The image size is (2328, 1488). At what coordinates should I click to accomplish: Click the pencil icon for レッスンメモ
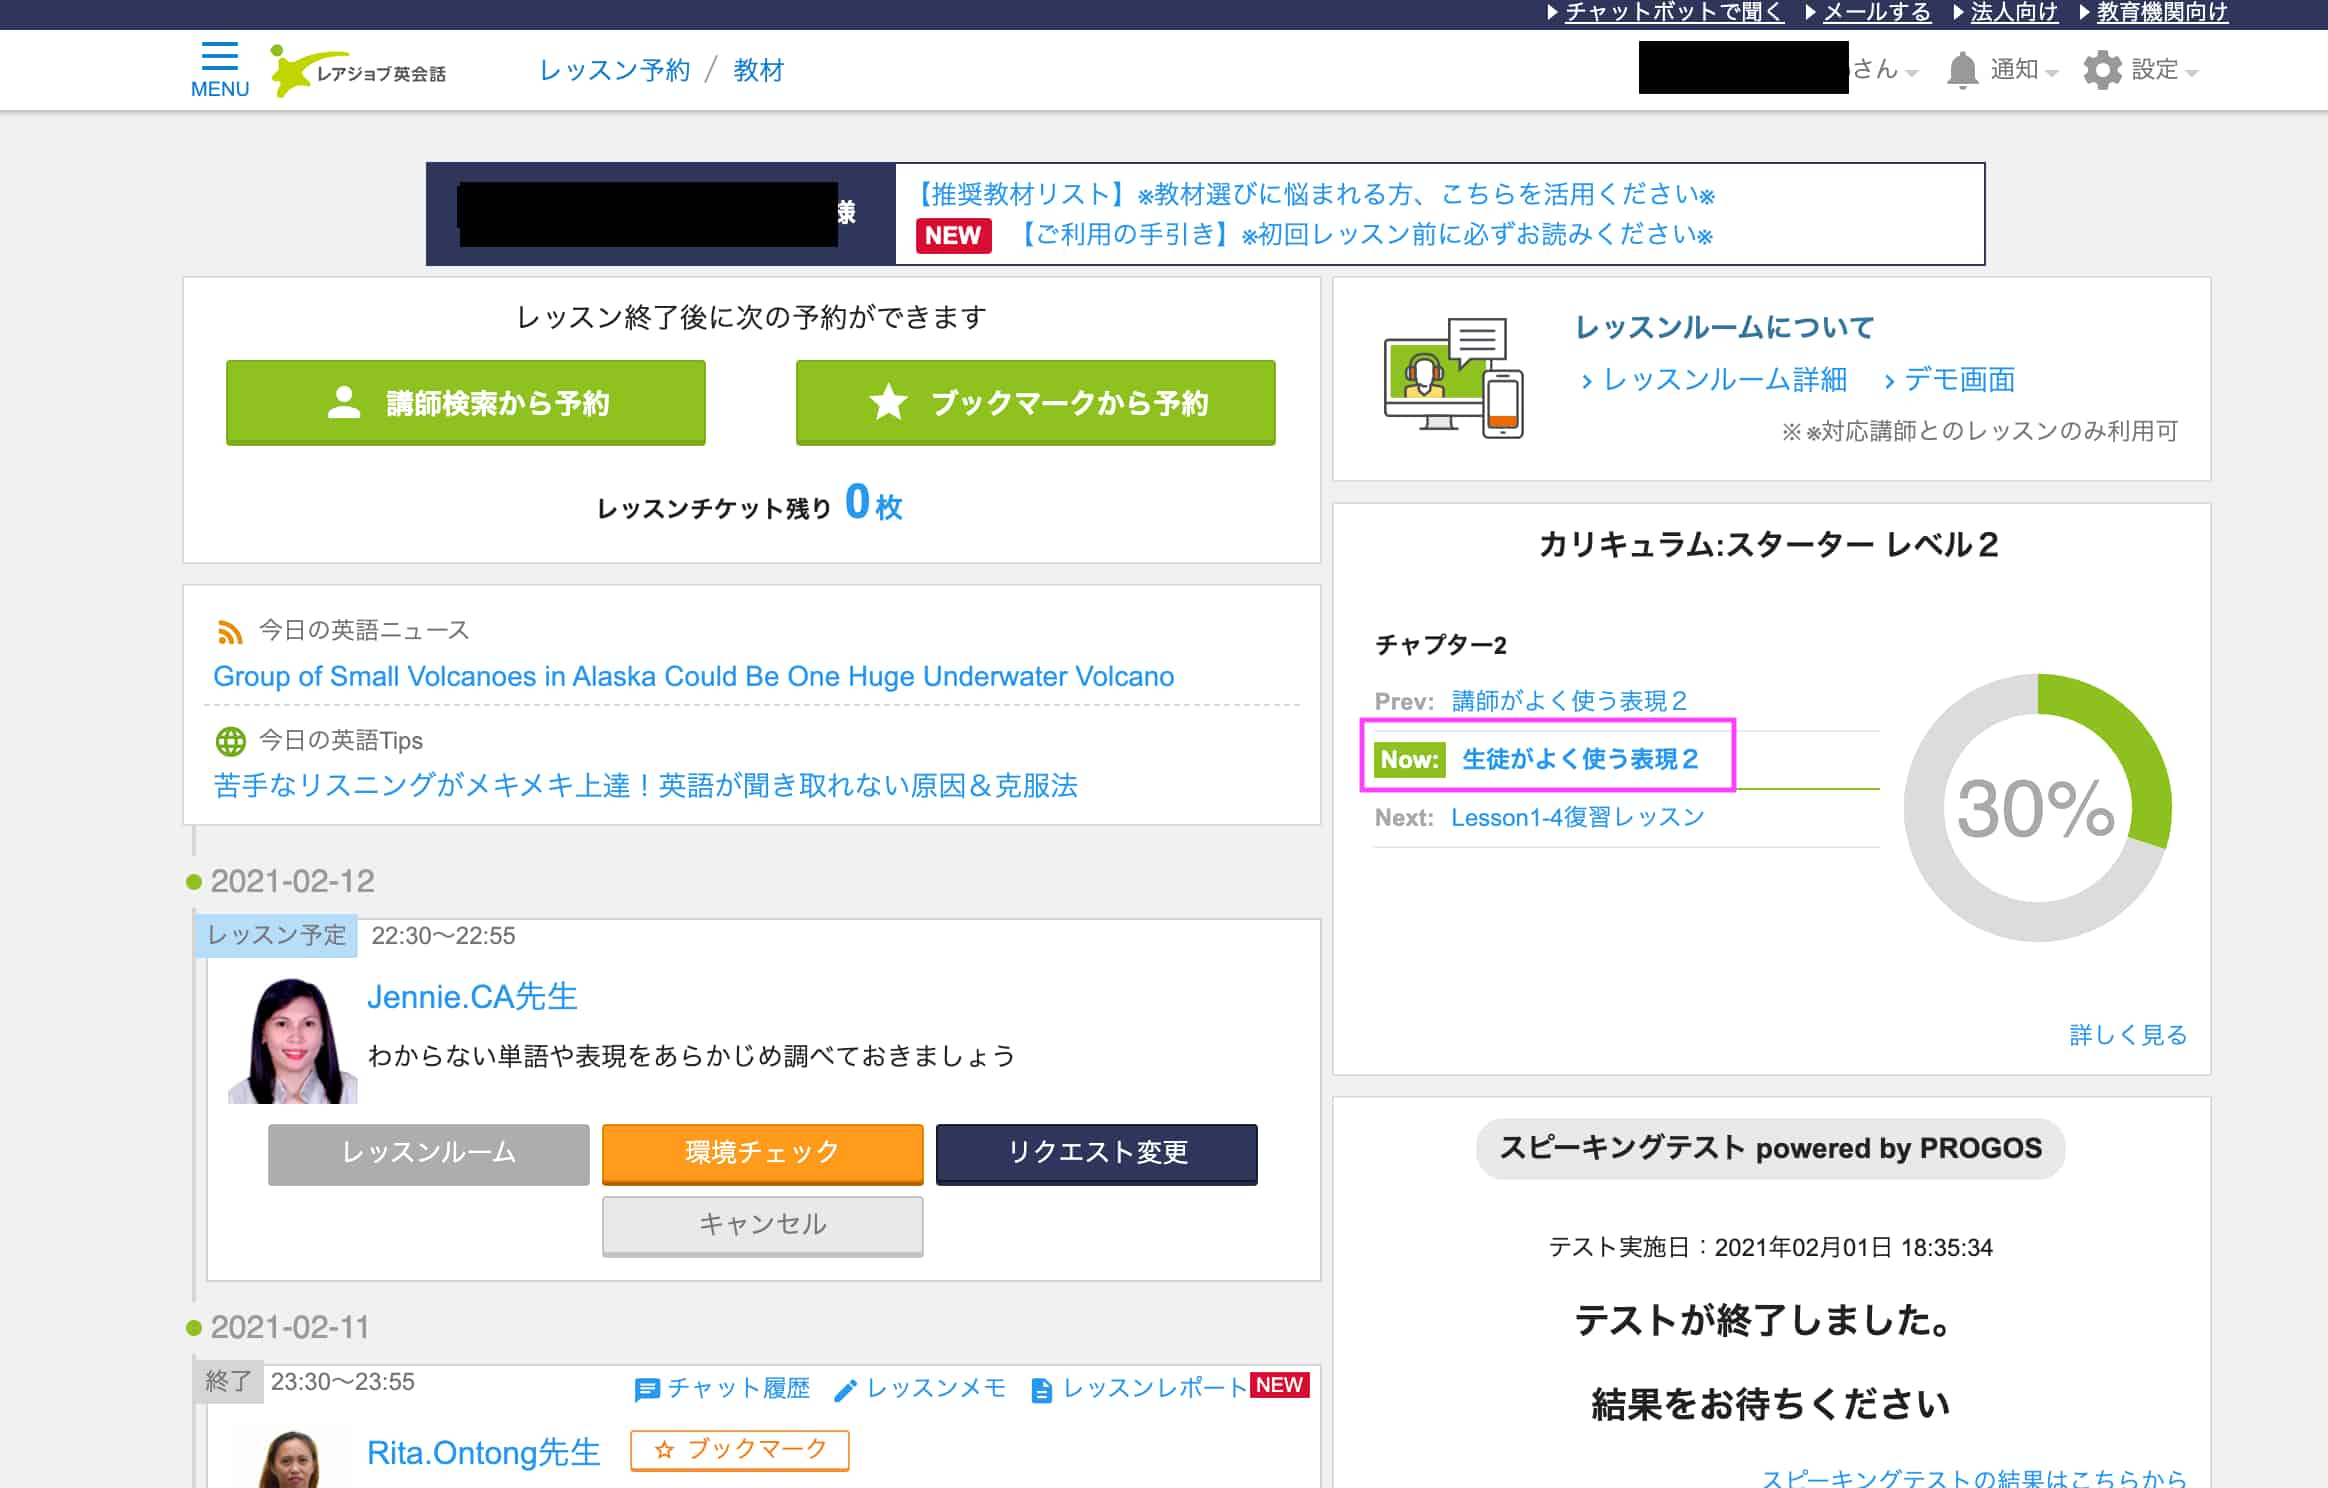tap(848, 1388)
